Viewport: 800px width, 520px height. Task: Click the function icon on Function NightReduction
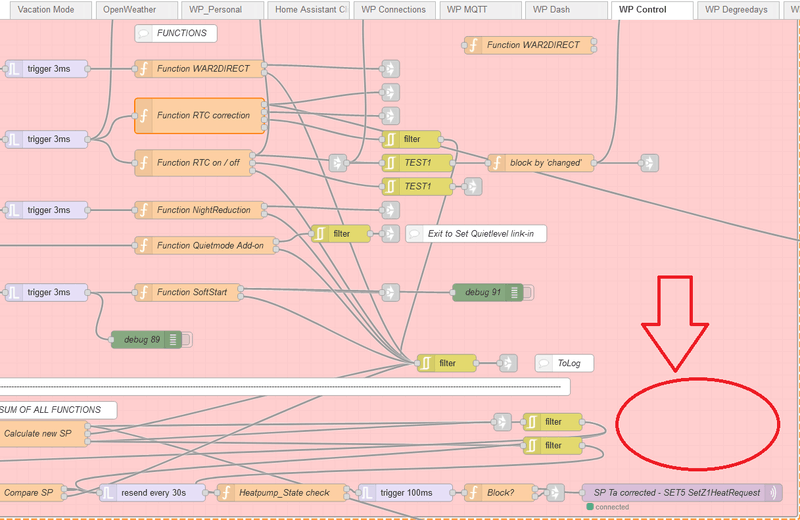pos(144,210)
